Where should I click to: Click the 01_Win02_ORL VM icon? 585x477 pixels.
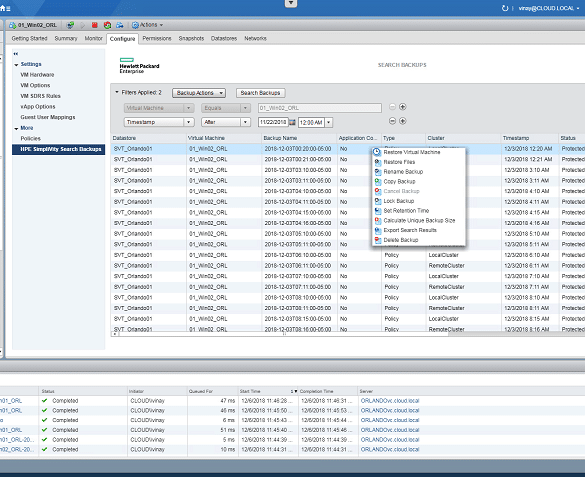coord(12,25)
